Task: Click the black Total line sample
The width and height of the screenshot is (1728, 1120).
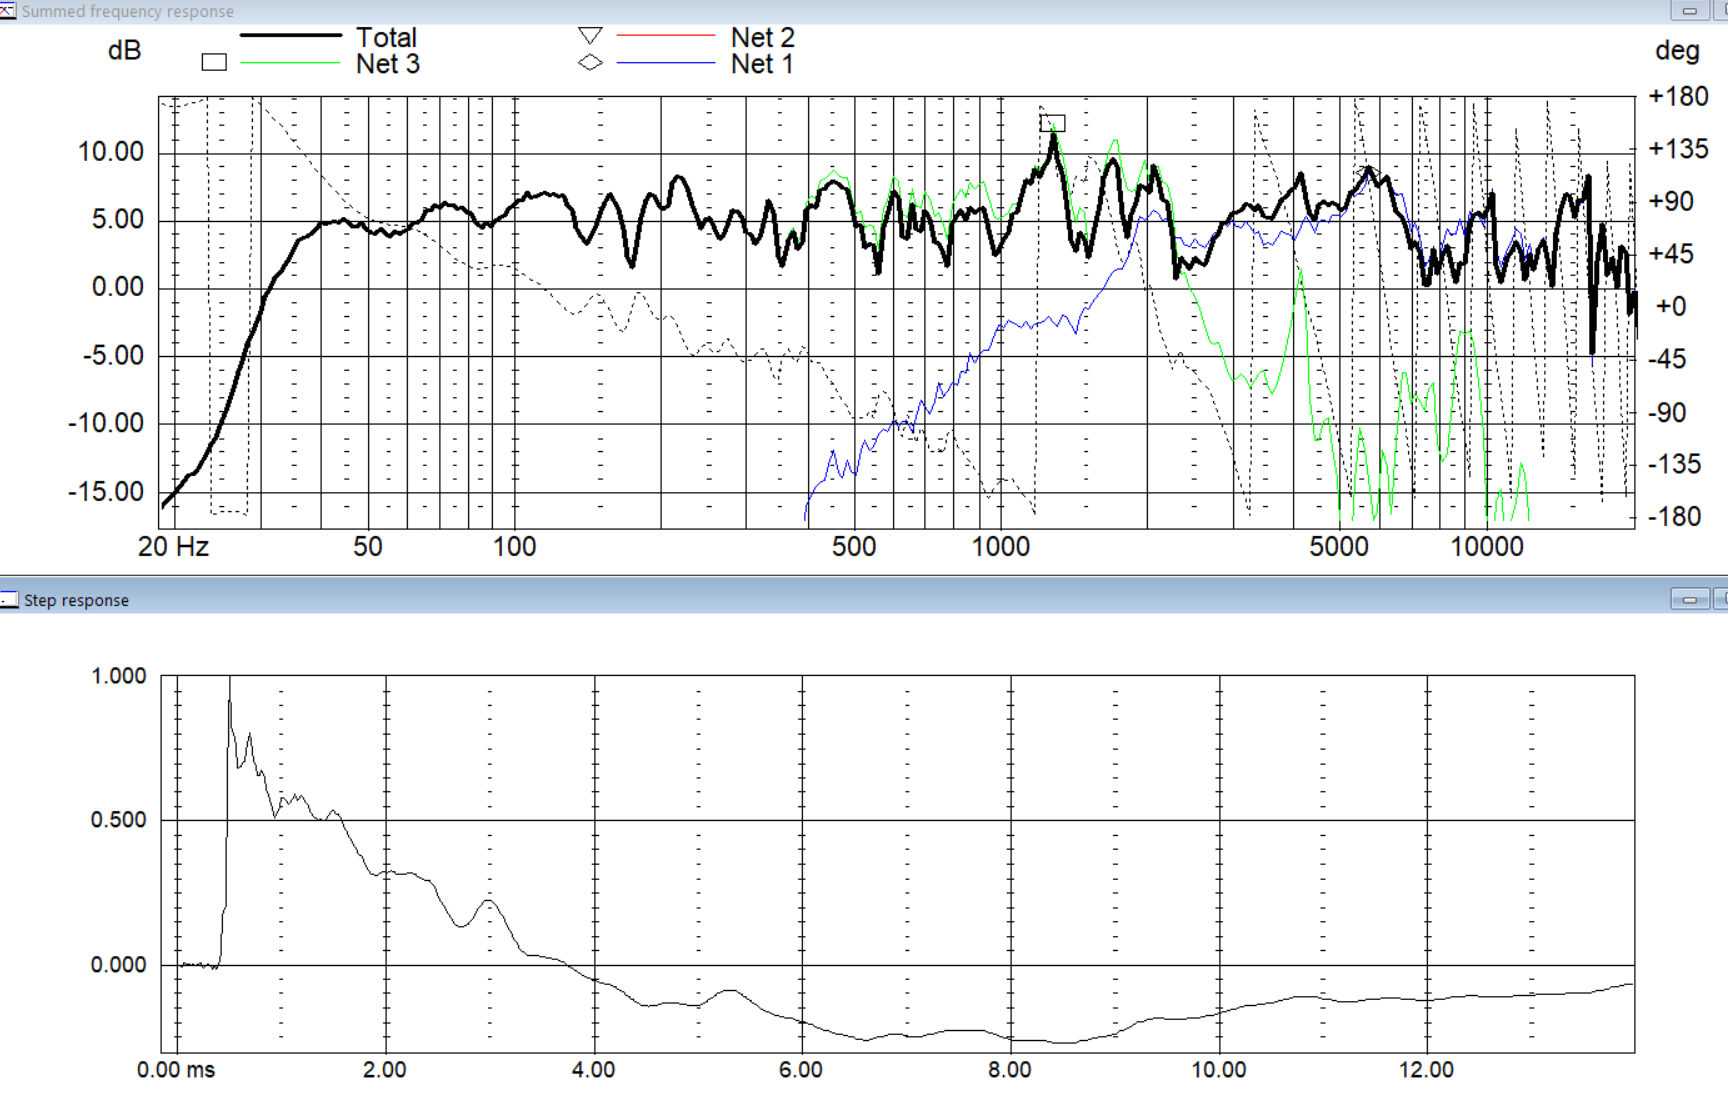Action: click(x=291, y=36)
